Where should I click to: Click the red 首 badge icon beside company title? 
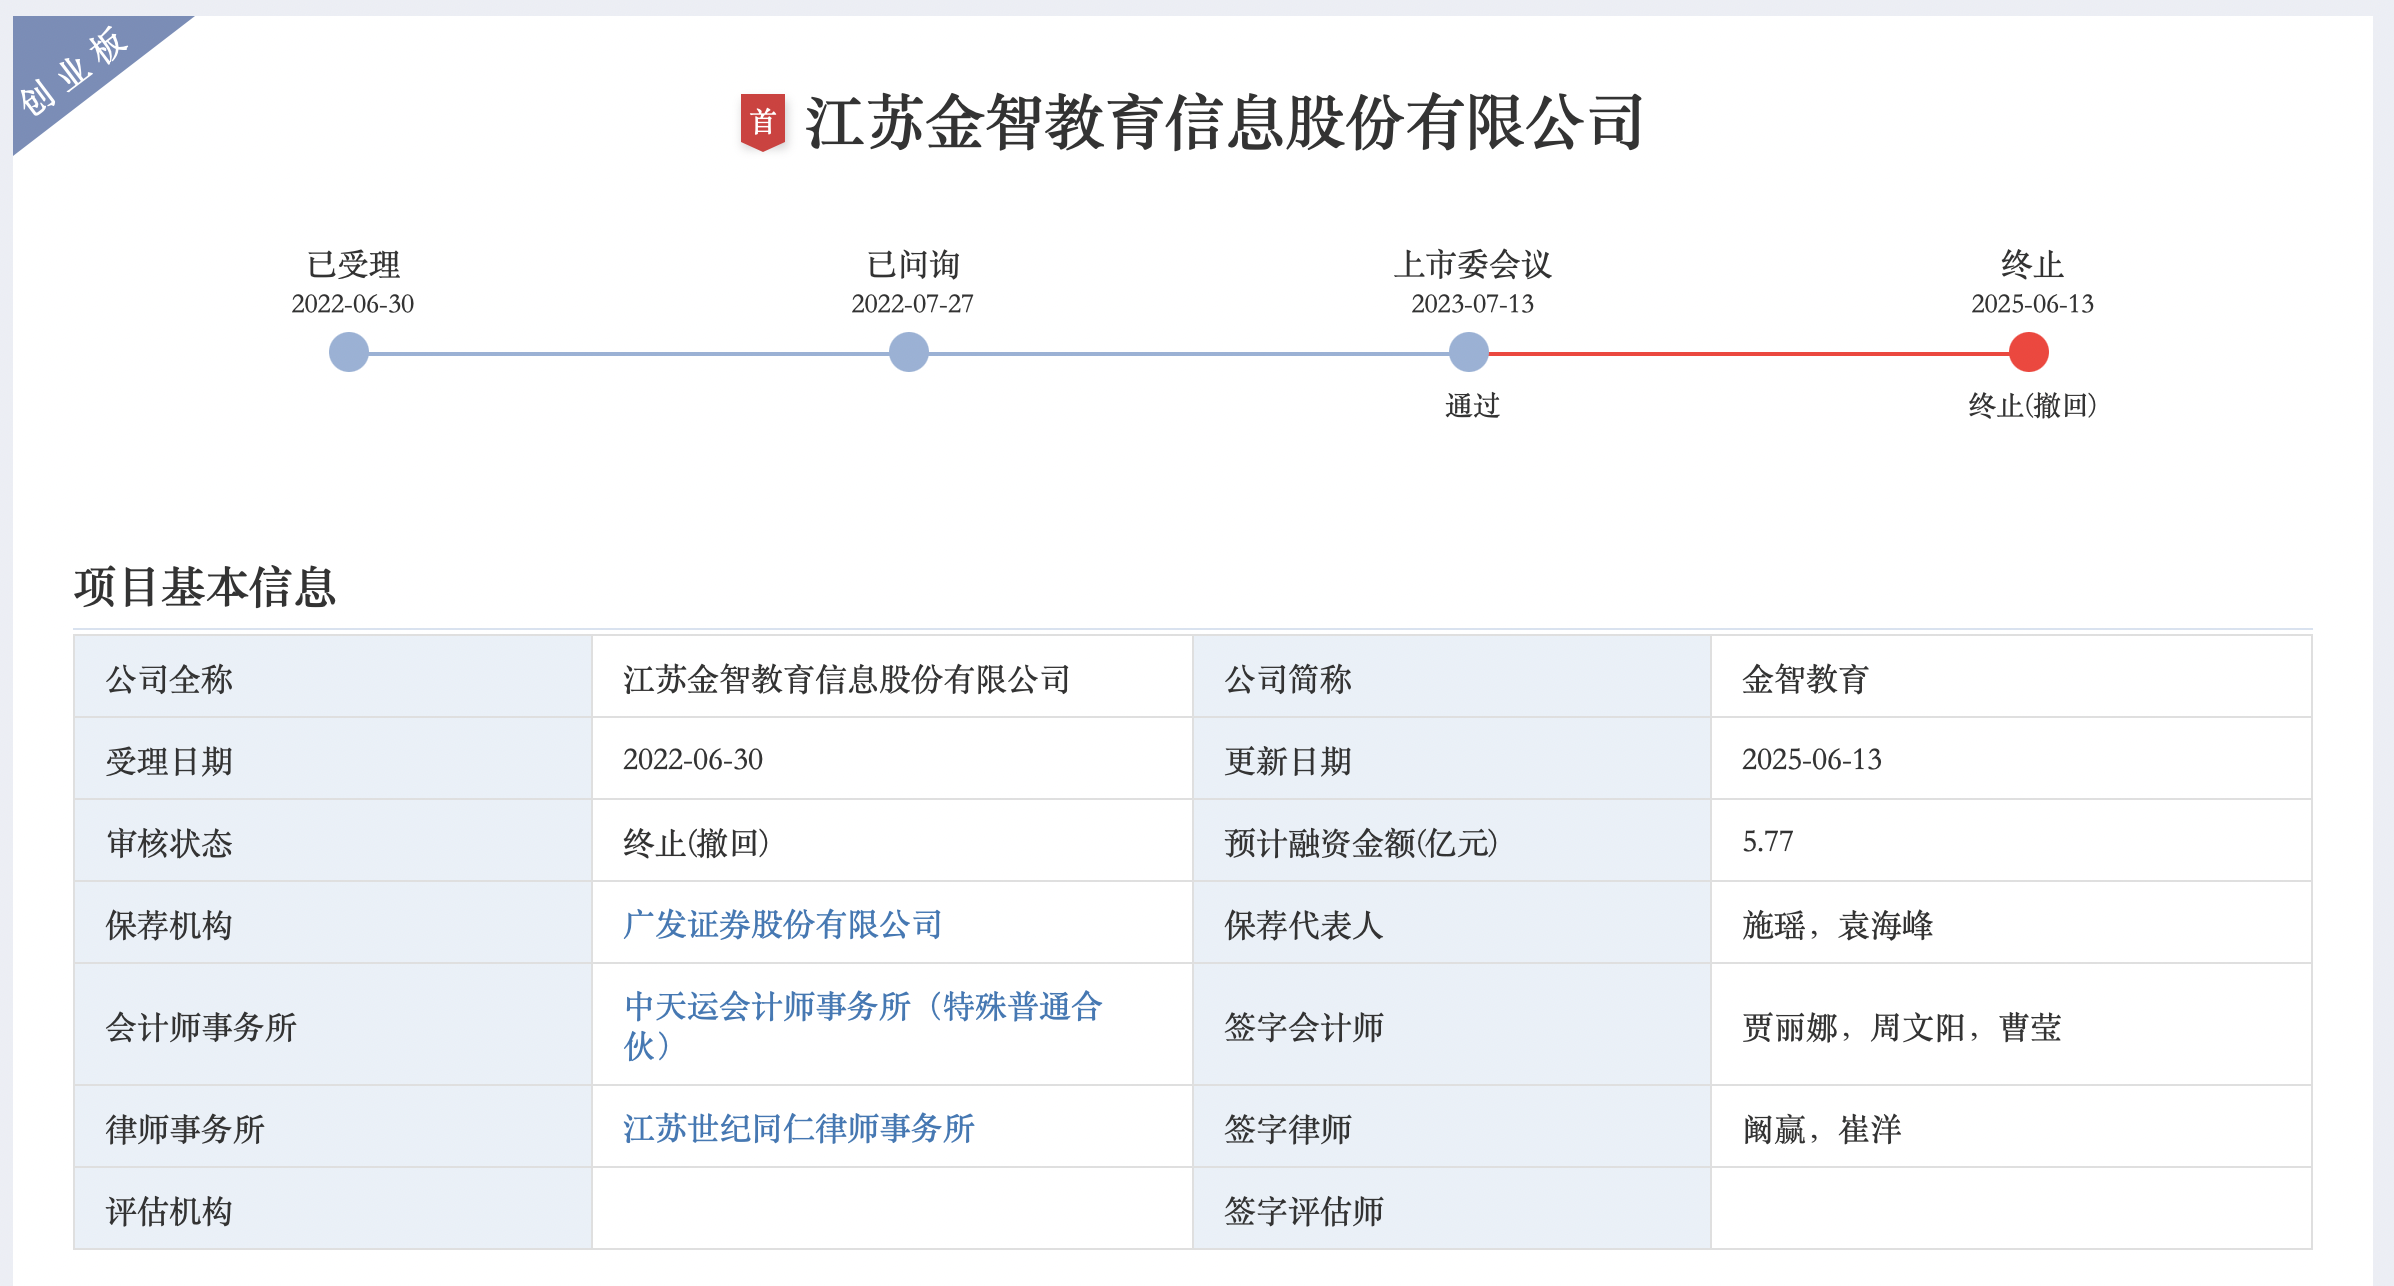click(762, 122)
